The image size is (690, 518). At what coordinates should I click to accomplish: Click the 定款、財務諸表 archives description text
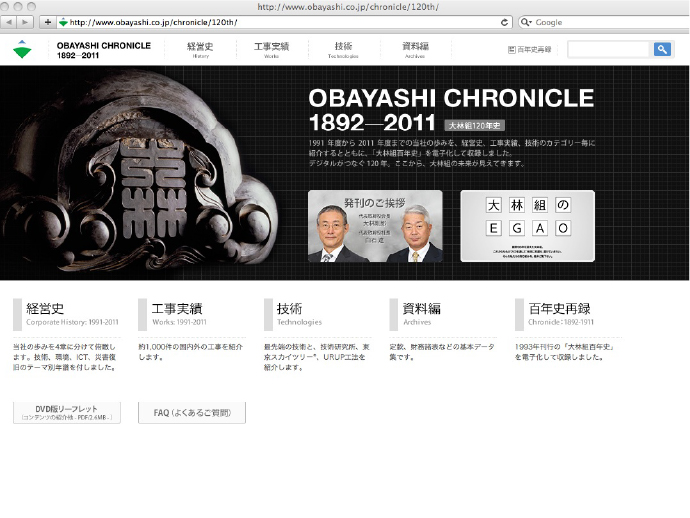click(x=442, y=352)
